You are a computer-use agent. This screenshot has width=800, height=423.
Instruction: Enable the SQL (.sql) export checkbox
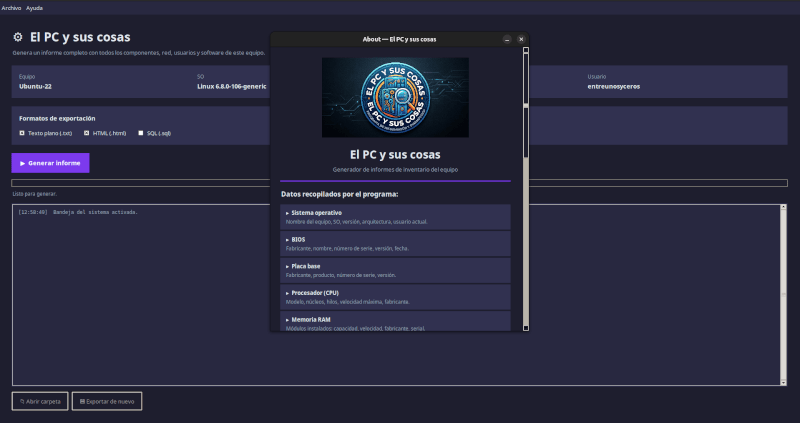(x=141, y=133)
